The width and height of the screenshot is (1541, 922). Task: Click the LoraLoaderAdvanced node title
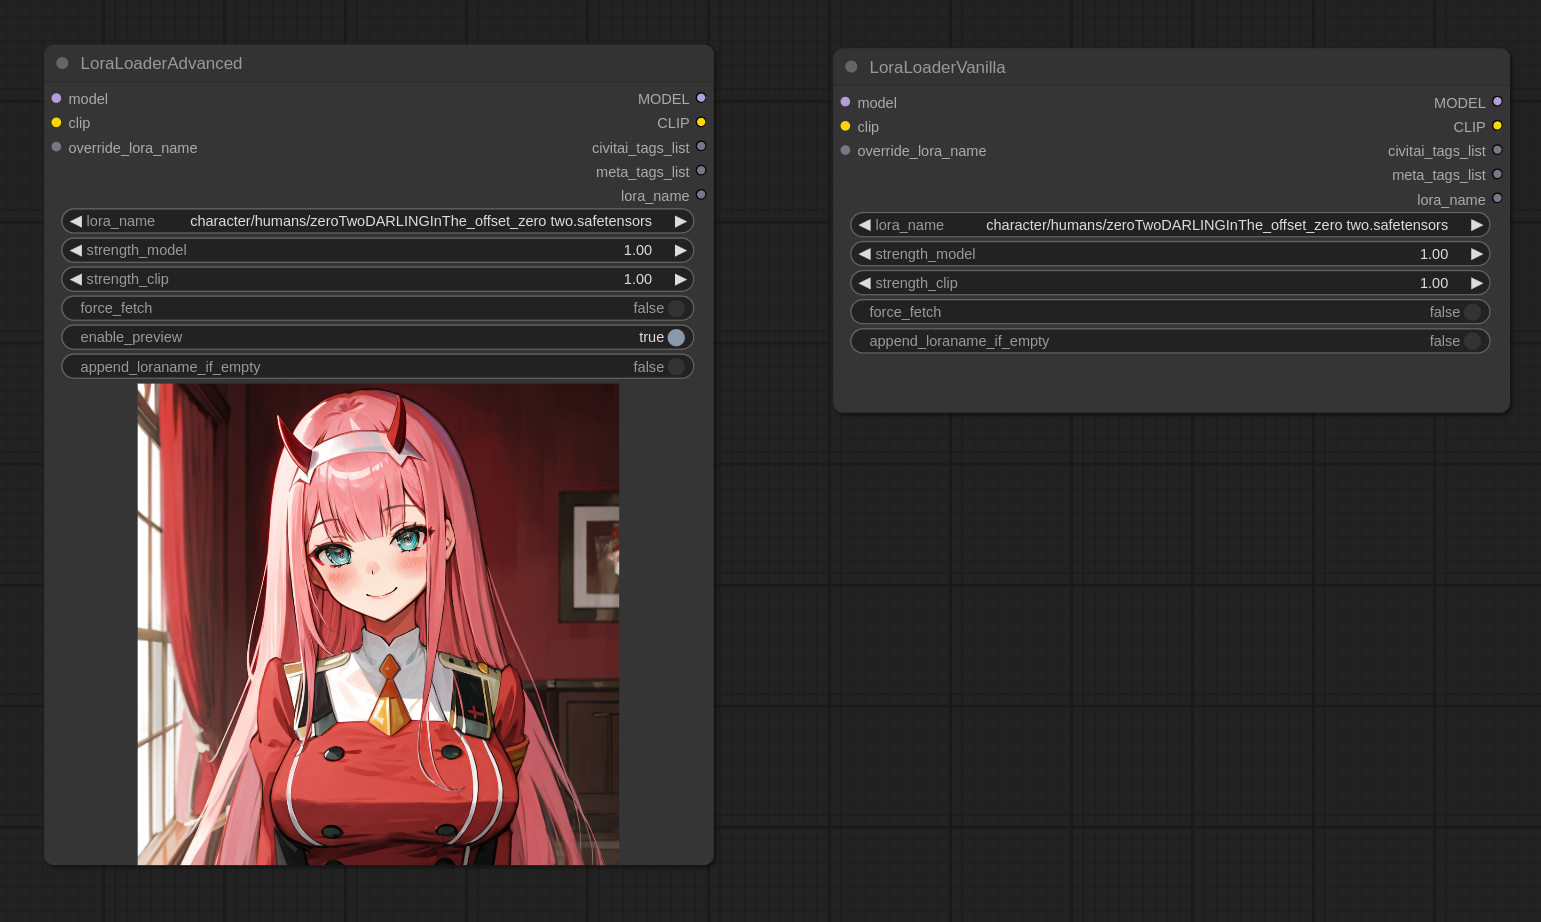[161, 63]
